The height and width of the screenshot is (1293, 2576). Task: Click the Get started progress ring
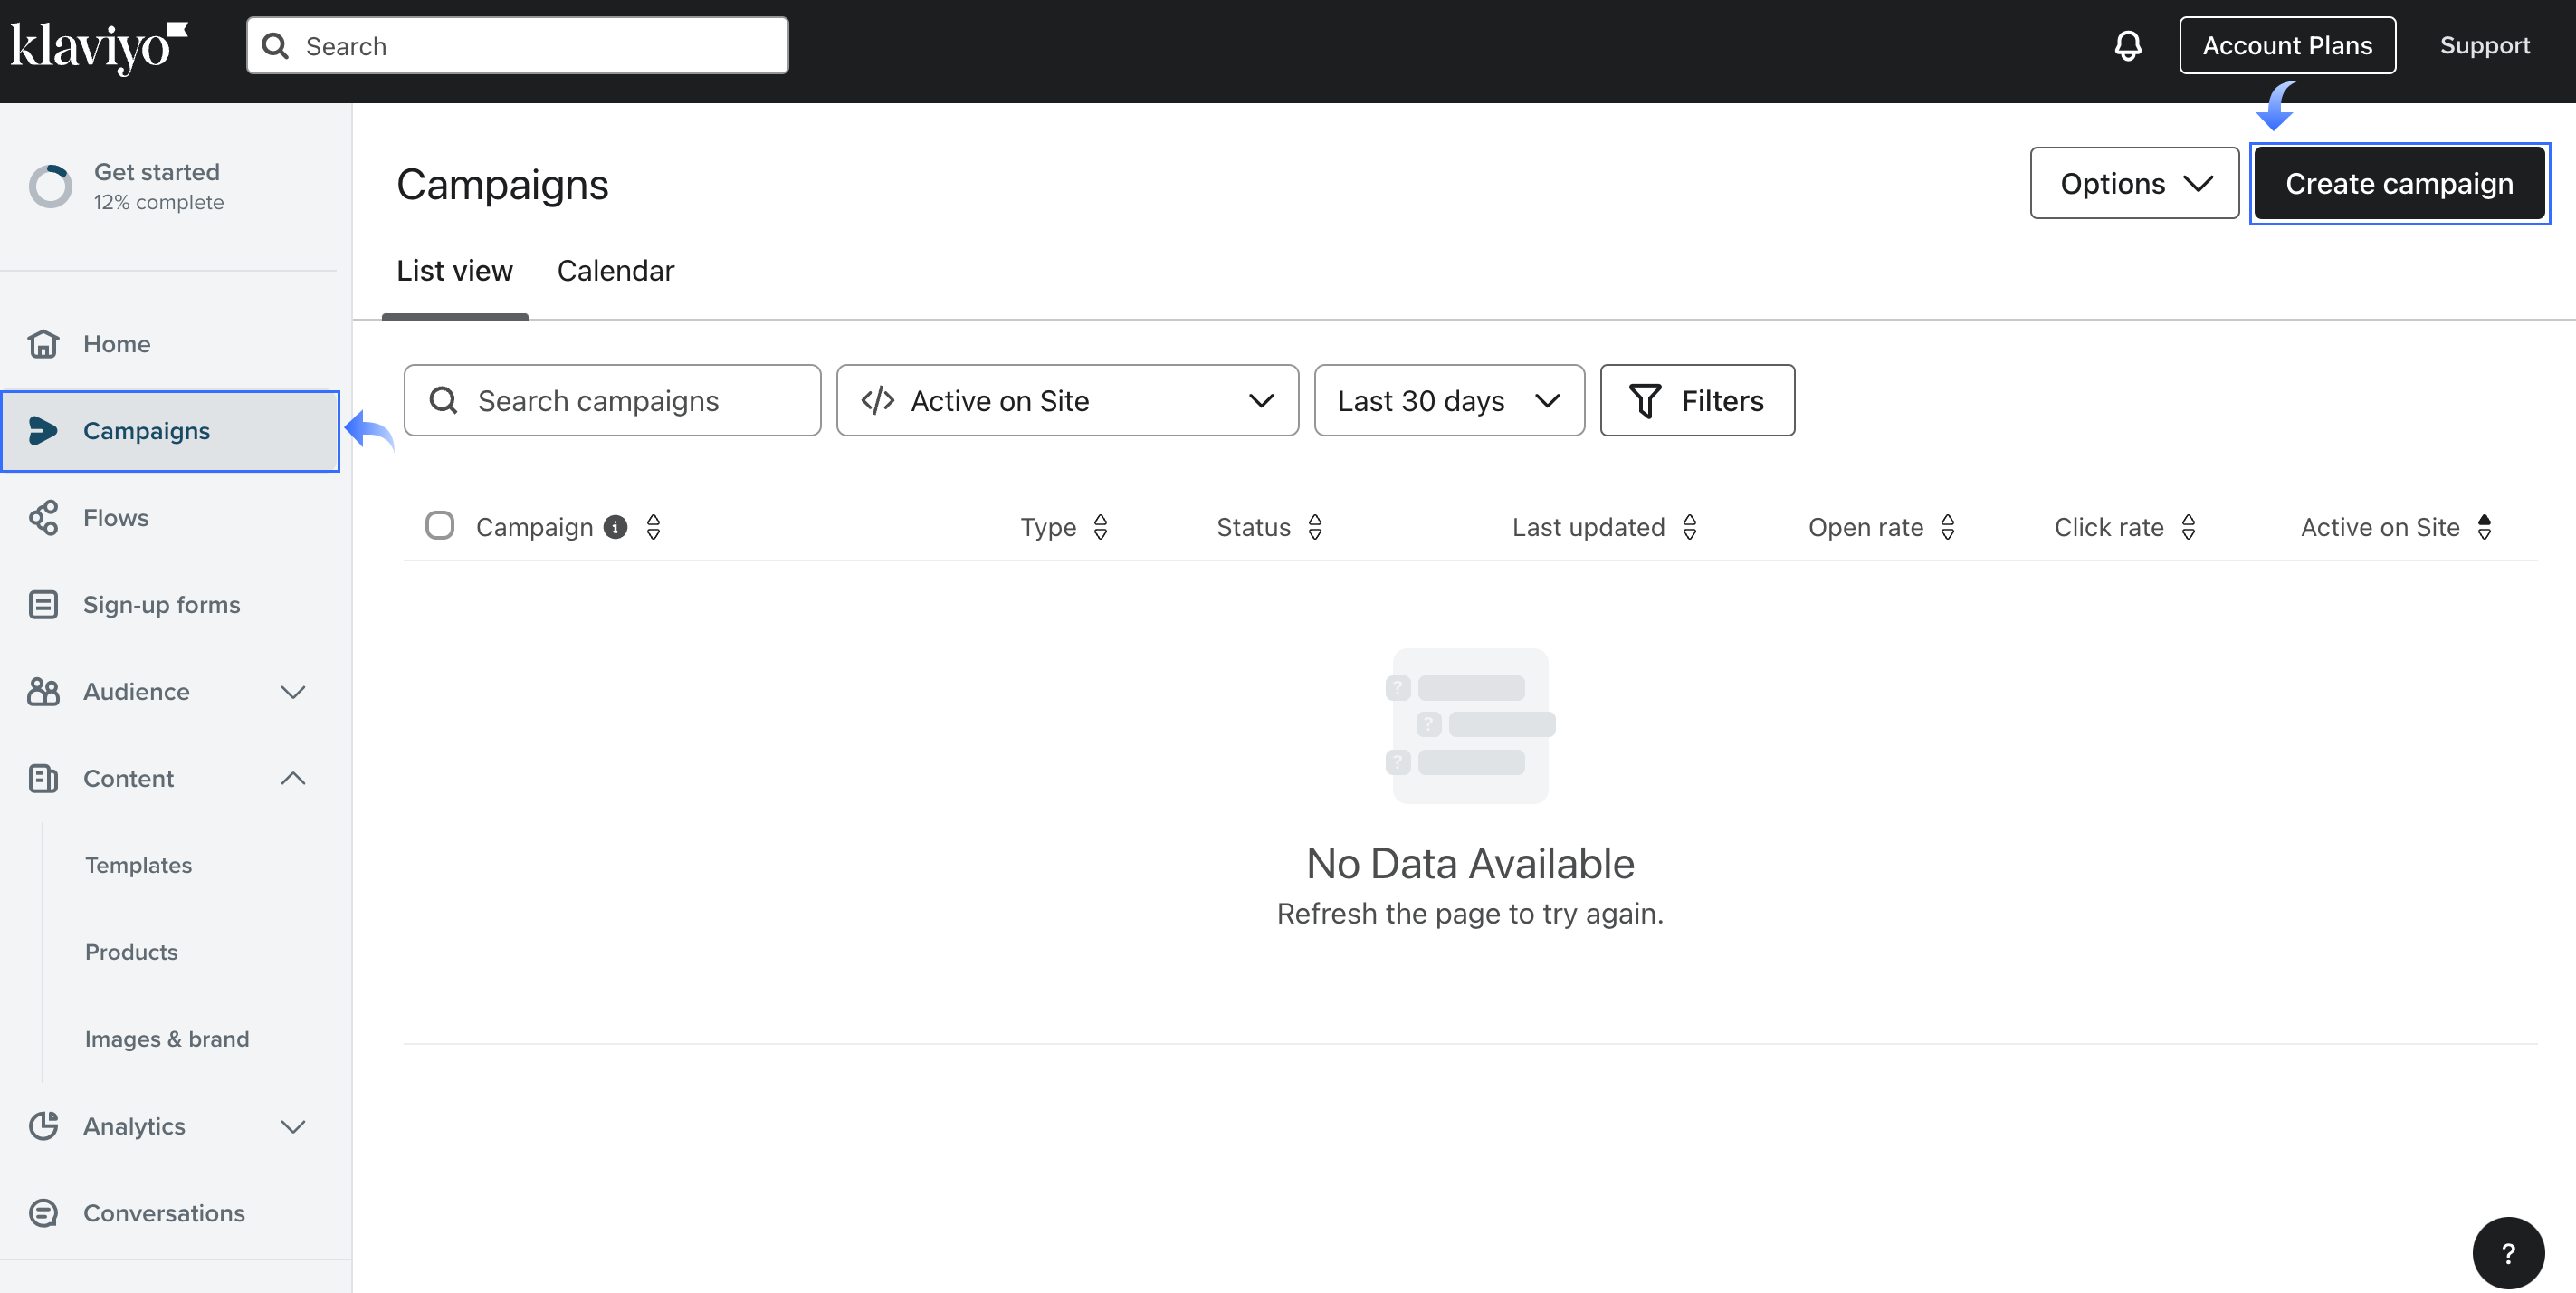(50, 186)
